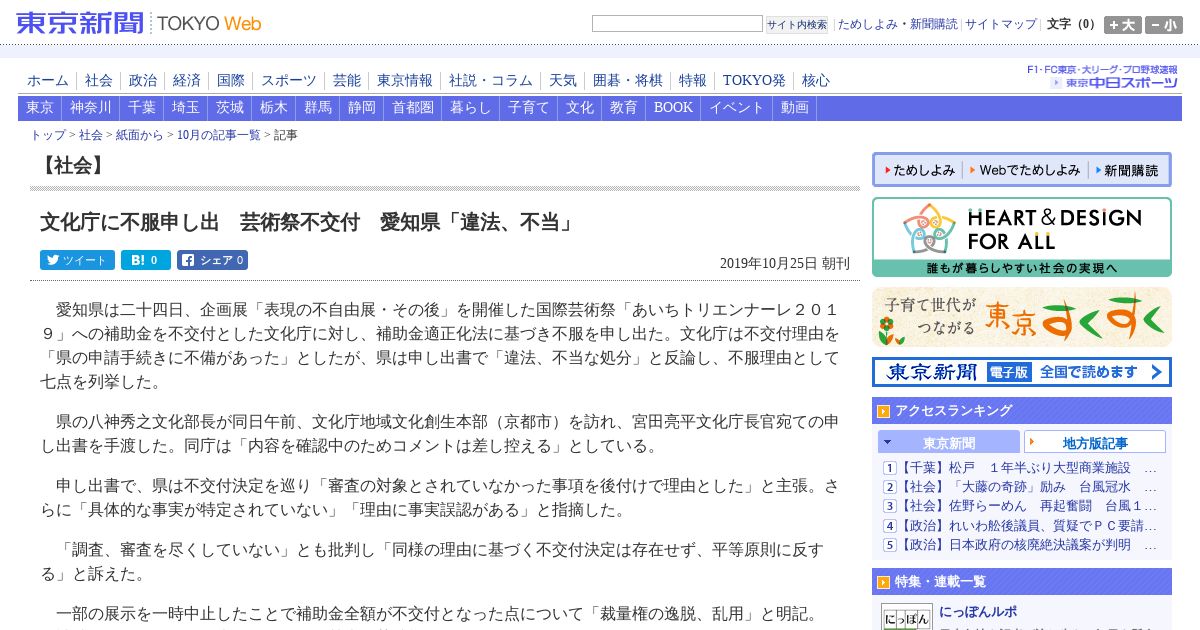1200x630 pixels.
Task: Click sidebar ためしよみ button
Action: coord(919,170)
